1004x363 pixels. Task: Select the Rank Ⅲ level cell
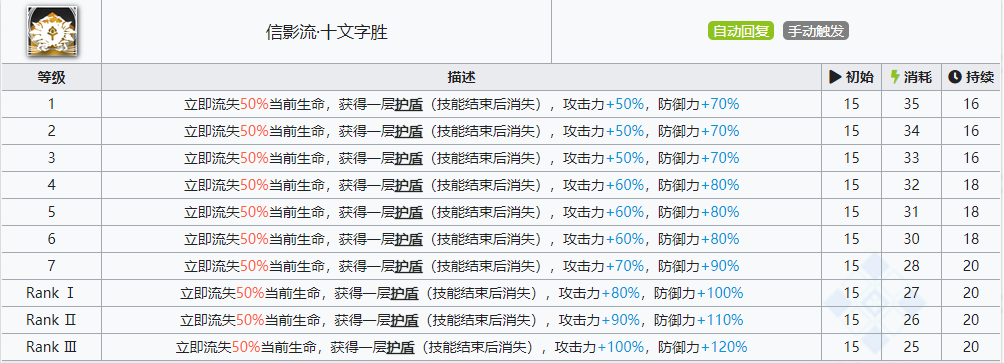[x=51, y=347]
